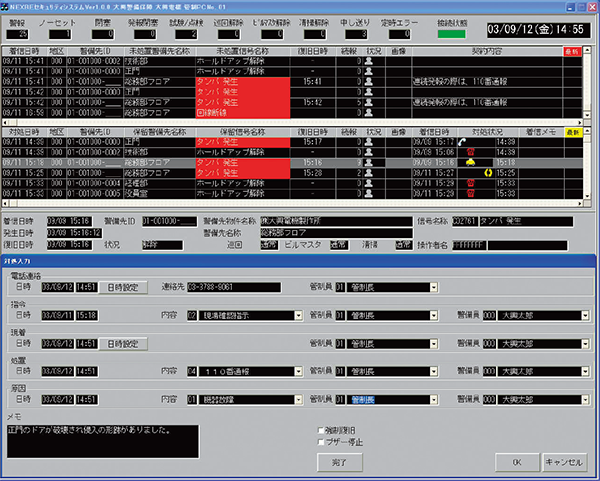The width and height of the screenshot is (600, 481).
Task: Click 定時エラー counter box
Action: 400,34
